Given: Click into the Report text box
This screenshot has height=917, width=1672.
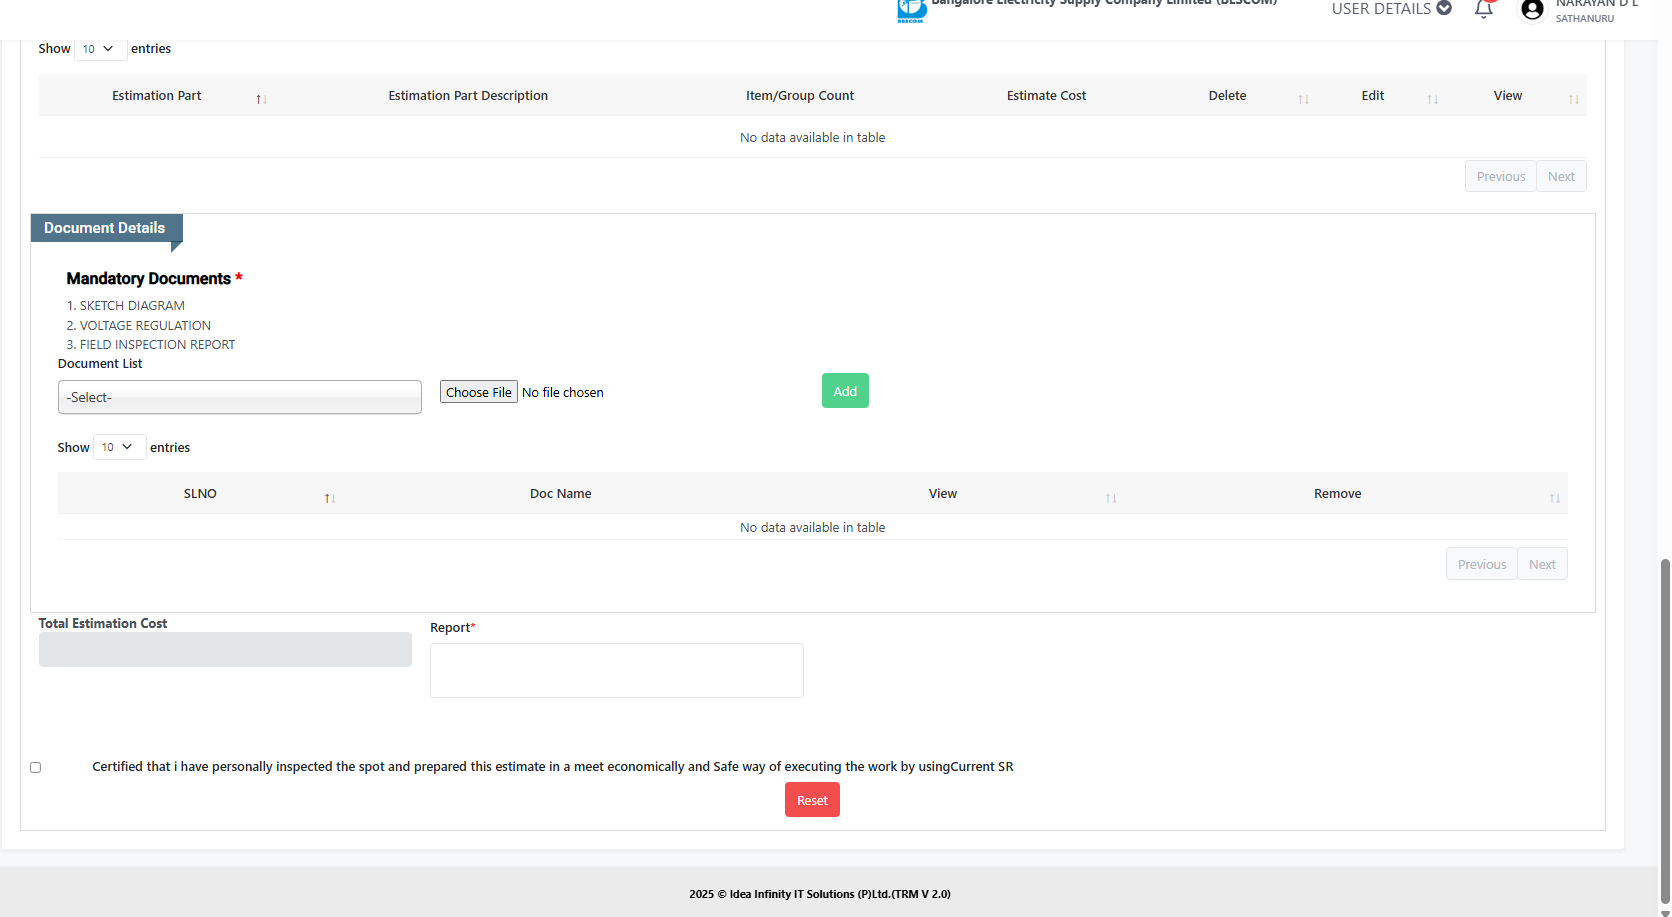Looking at the screenshot, I should click(617, 670).
